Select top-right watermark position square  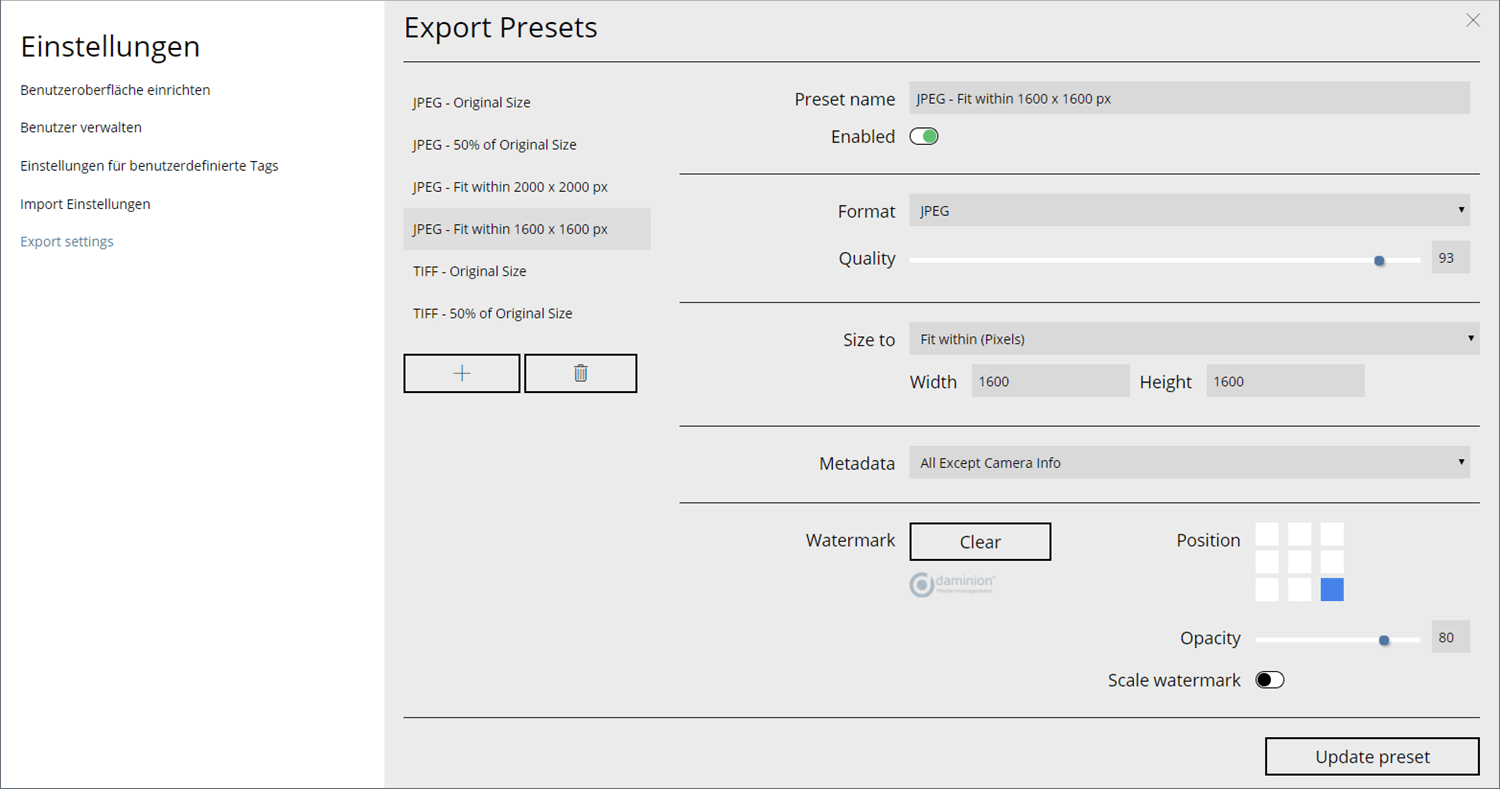(x=1332, y=534)
